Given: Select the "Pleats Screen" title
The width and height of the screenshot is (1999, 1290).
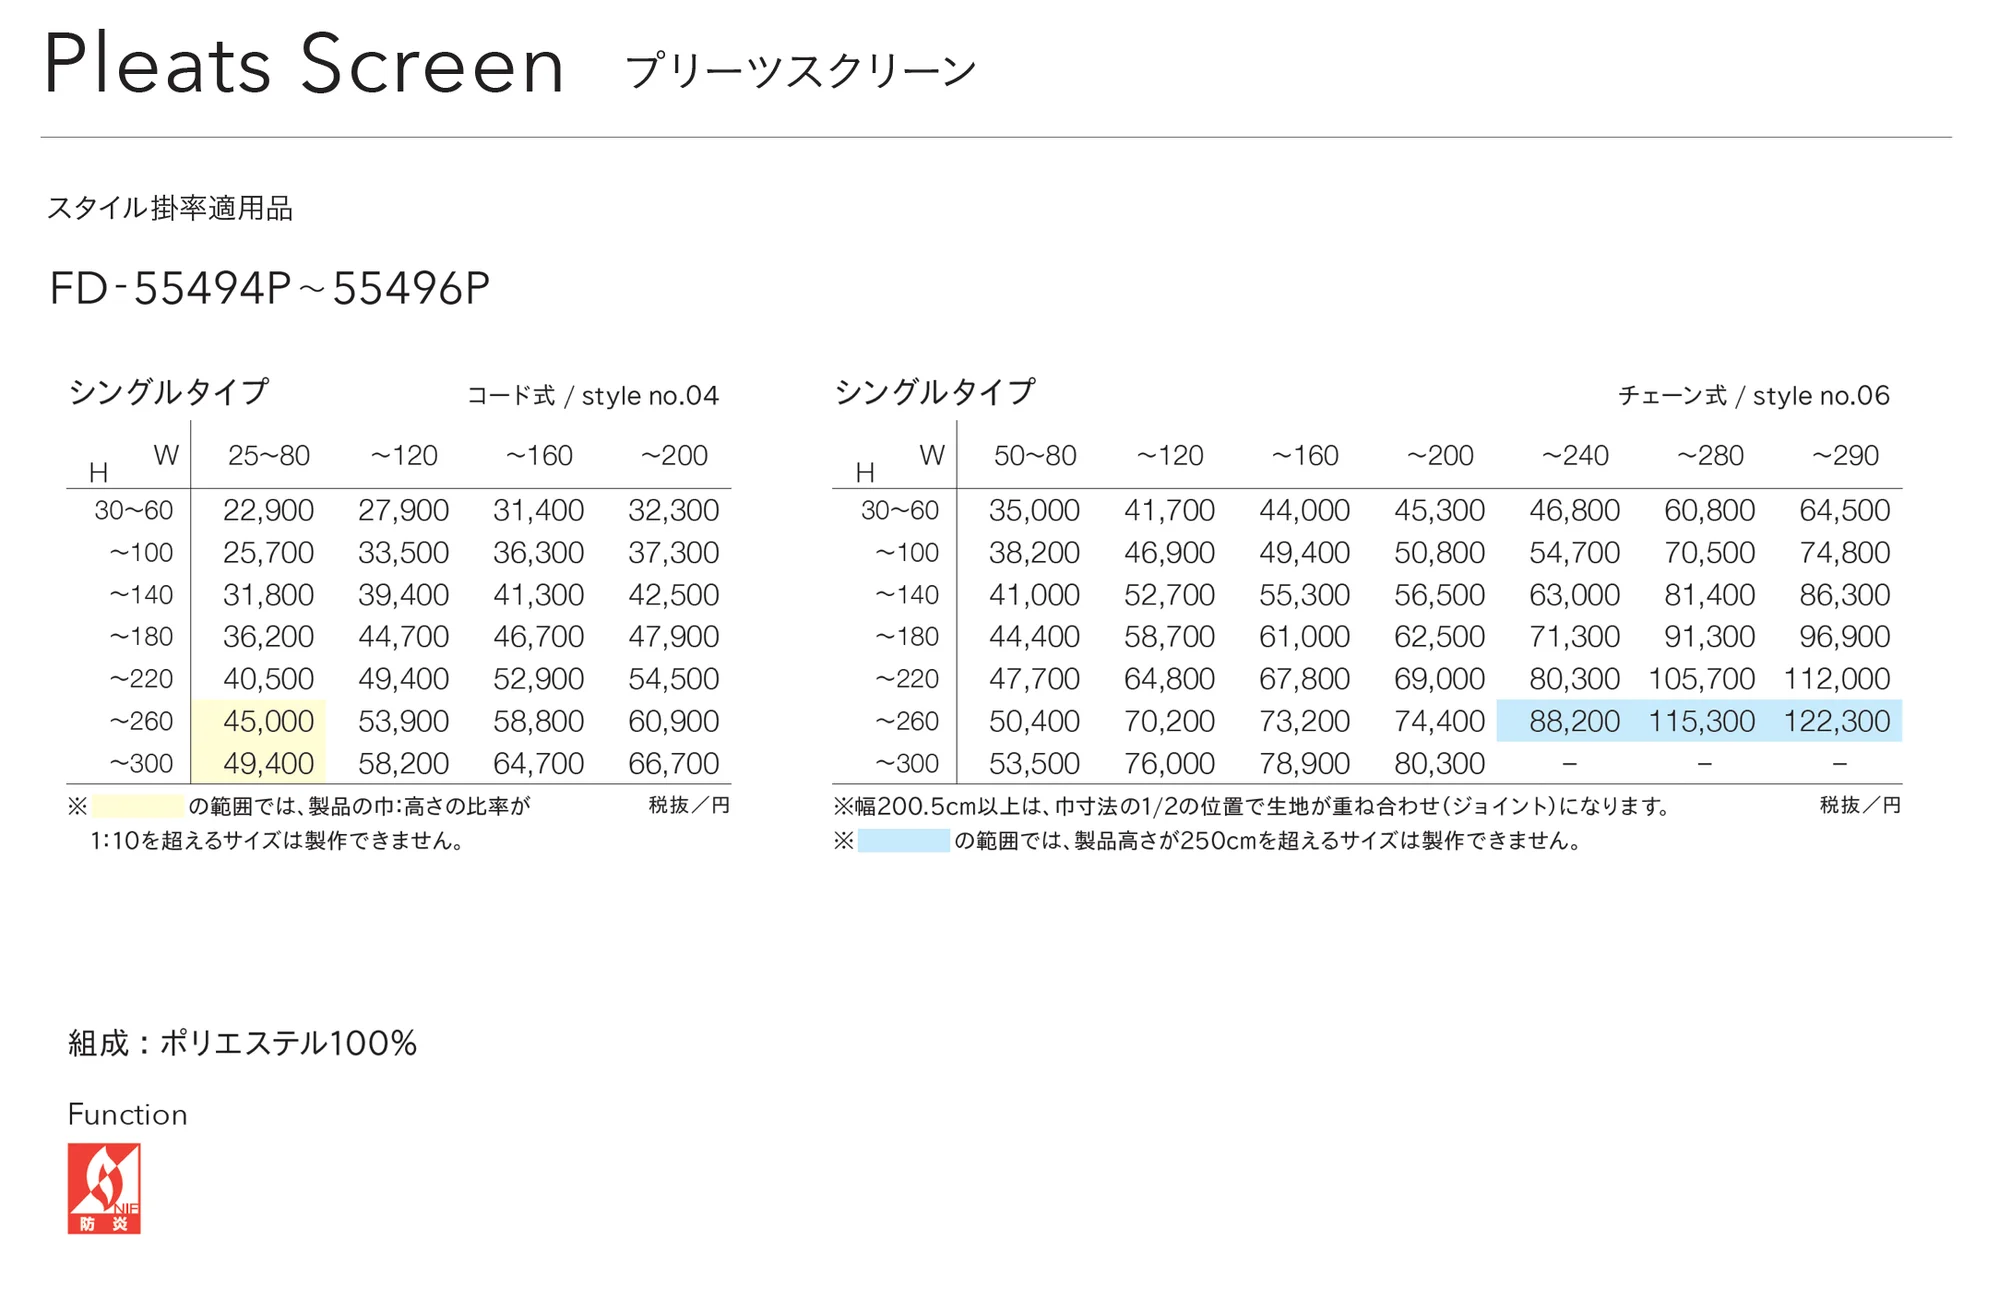Looking at the screenshot, I should [304, 64].
